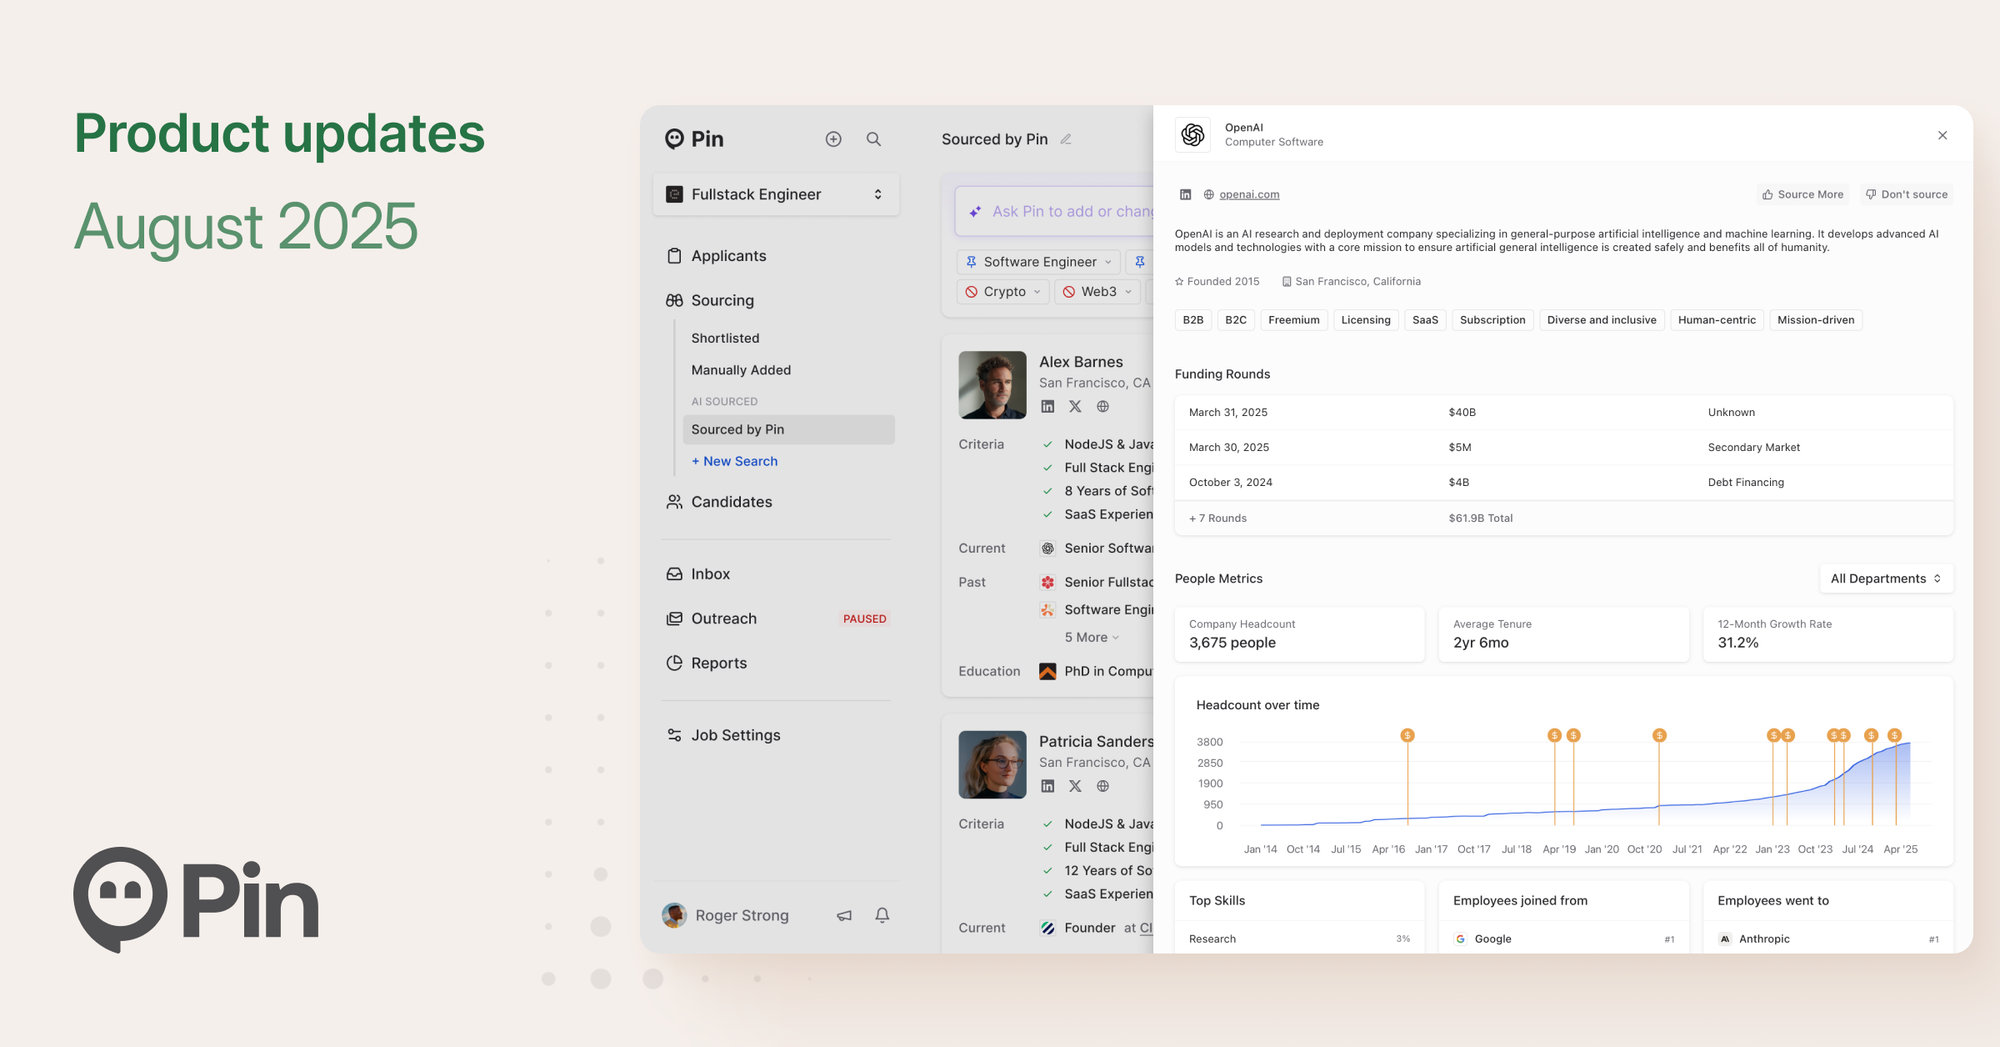This screenshot has height=1047, width=2000.
Task: Unpin the Software Engineer filter chip
Action: [971, 261]
